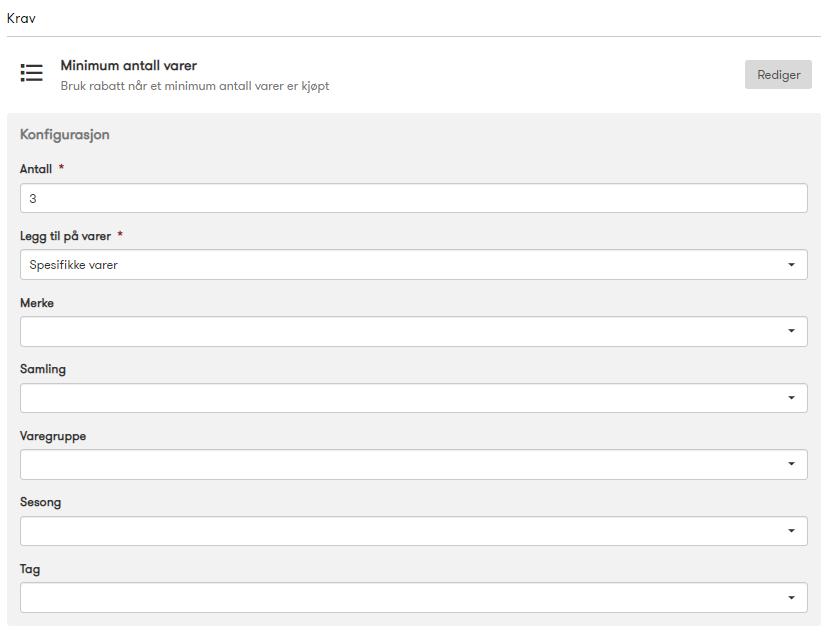The image size is (830, 634).
Task: Click the Tag dropdown arrow
Action: click(791, 597)
